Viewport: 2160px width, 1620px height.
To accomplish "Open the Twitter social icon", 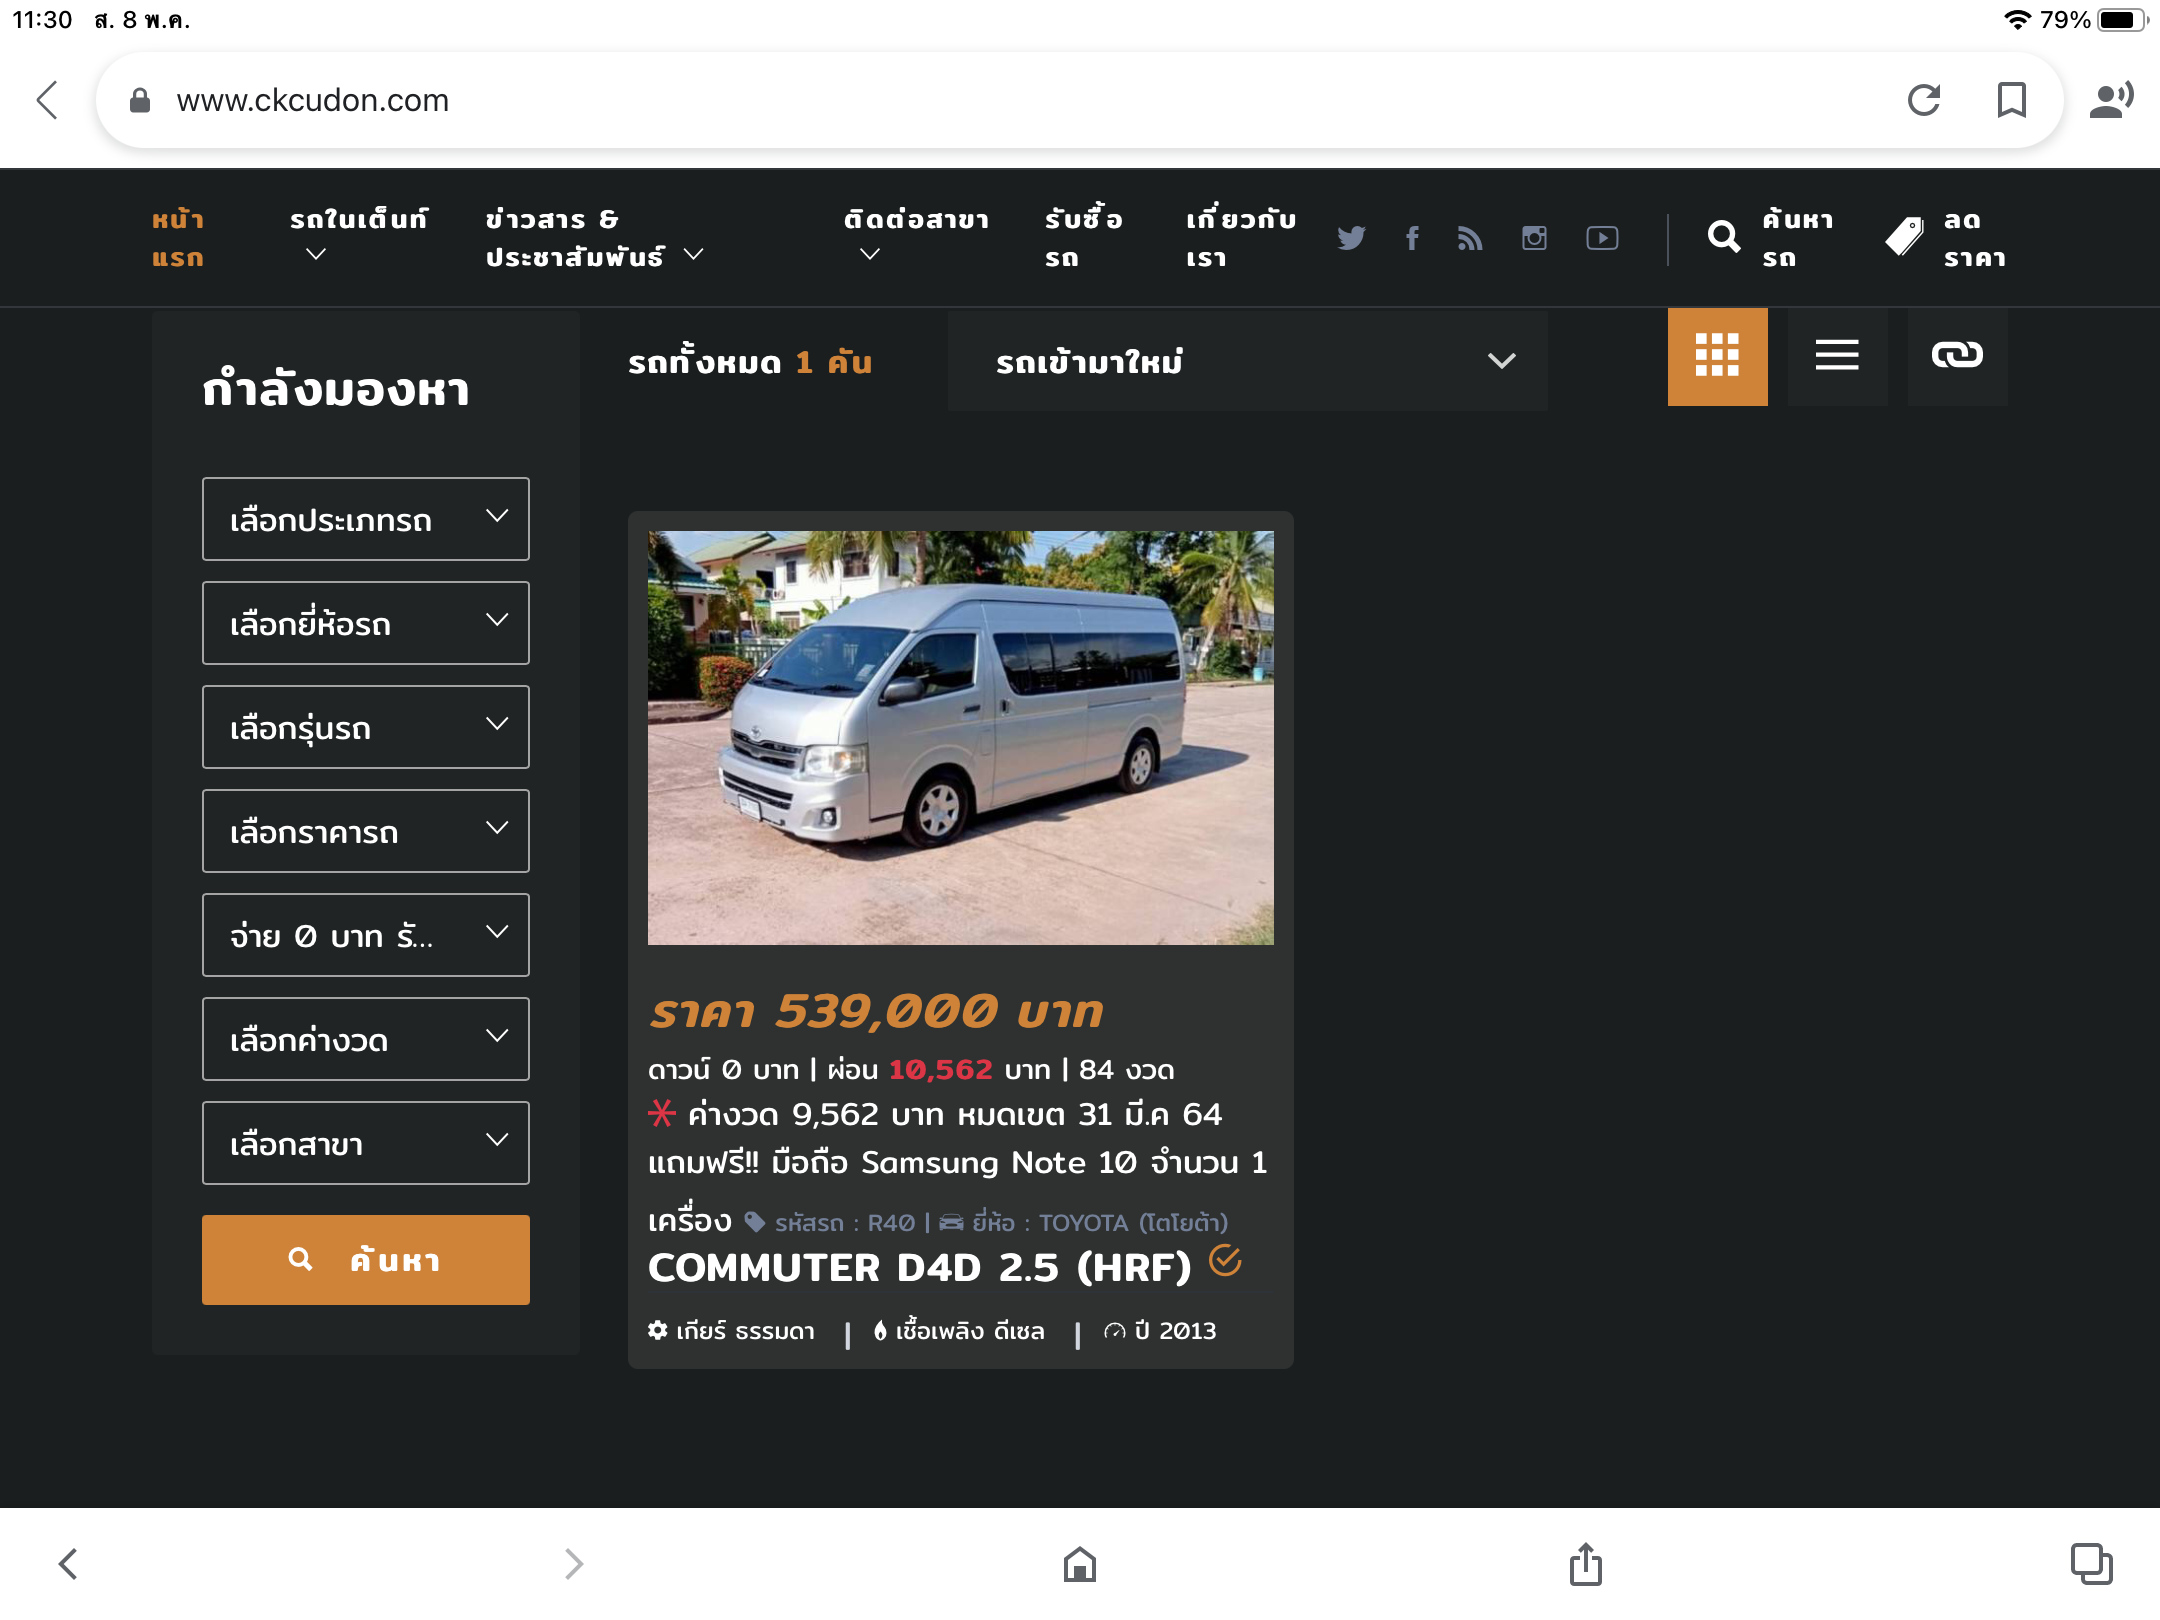I will coord(1351,238).
